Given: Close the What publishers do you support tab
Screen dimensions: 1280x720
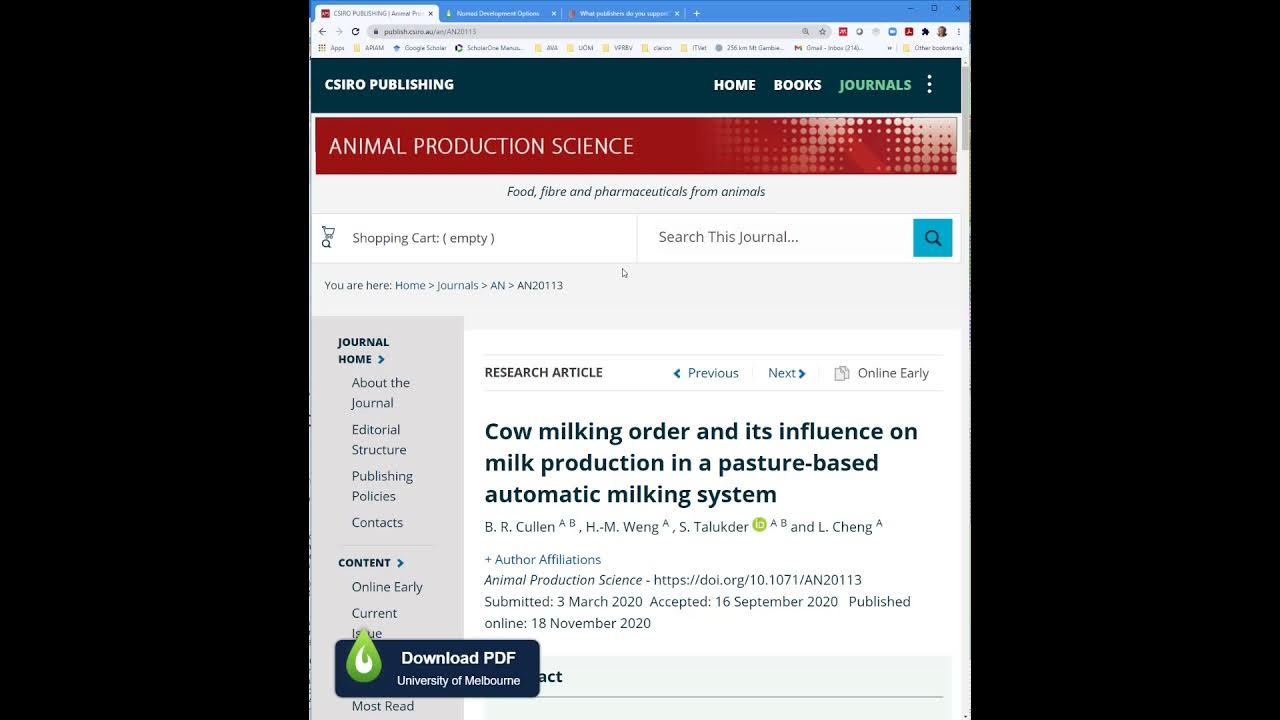Looking at the screenshot, I should point(677,13).
